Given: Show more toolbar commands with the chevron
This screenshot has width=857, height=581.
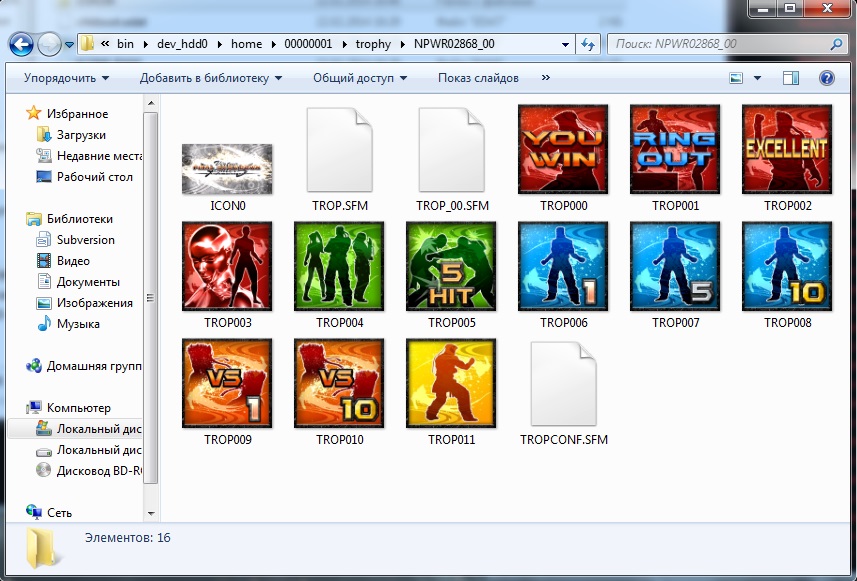Looking at the screenshot, I should pyautogui.click(x=546, y=78).
